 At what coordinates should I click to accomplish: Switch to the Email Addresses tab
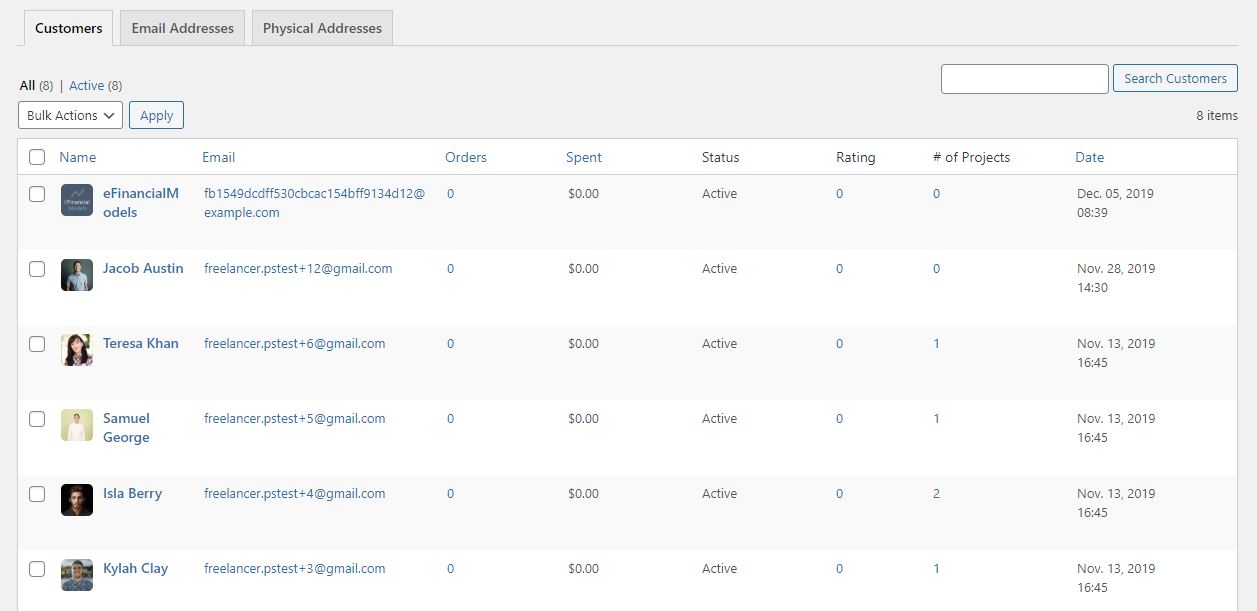point(182,28)
